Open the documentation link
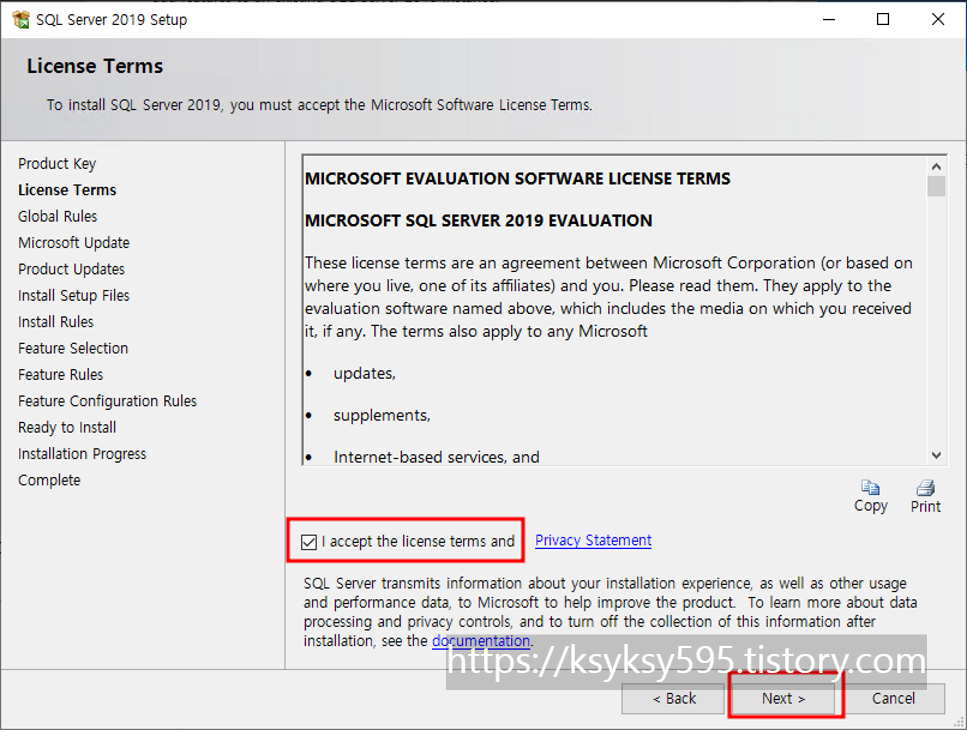 click(x=481, y=641)
